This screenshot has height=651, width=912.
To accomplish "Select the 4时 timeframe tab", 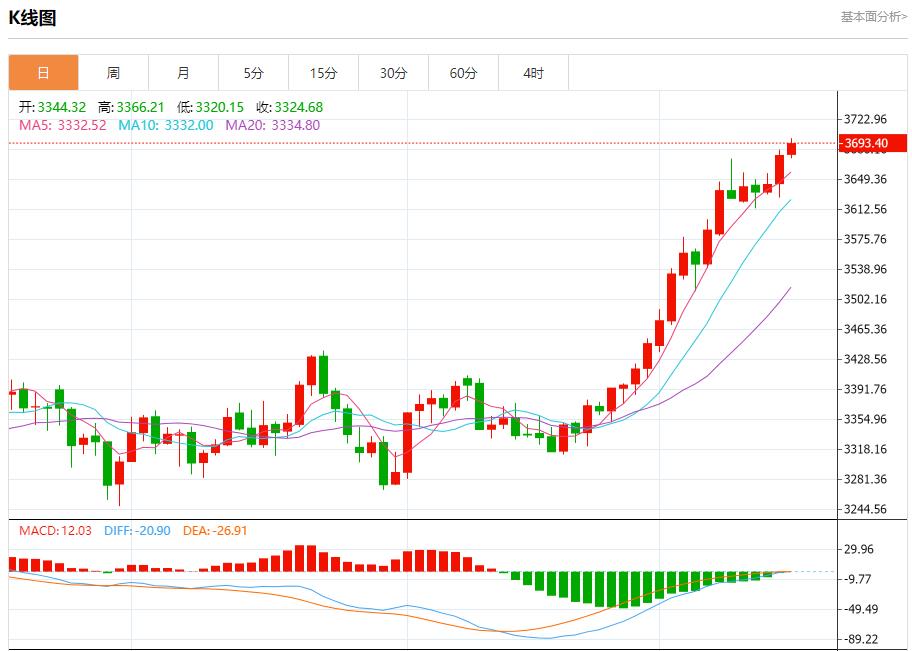I will 533,72.
